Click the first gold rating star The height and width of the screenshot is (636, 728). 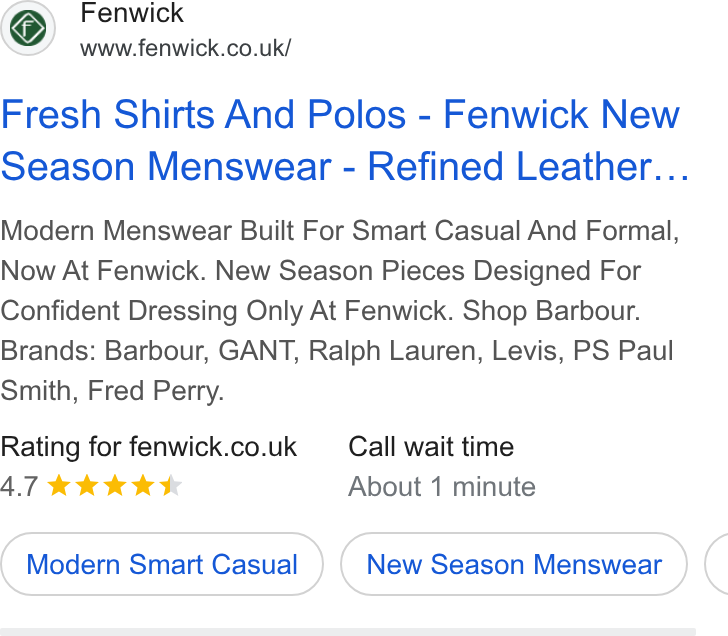pos(59,486)
